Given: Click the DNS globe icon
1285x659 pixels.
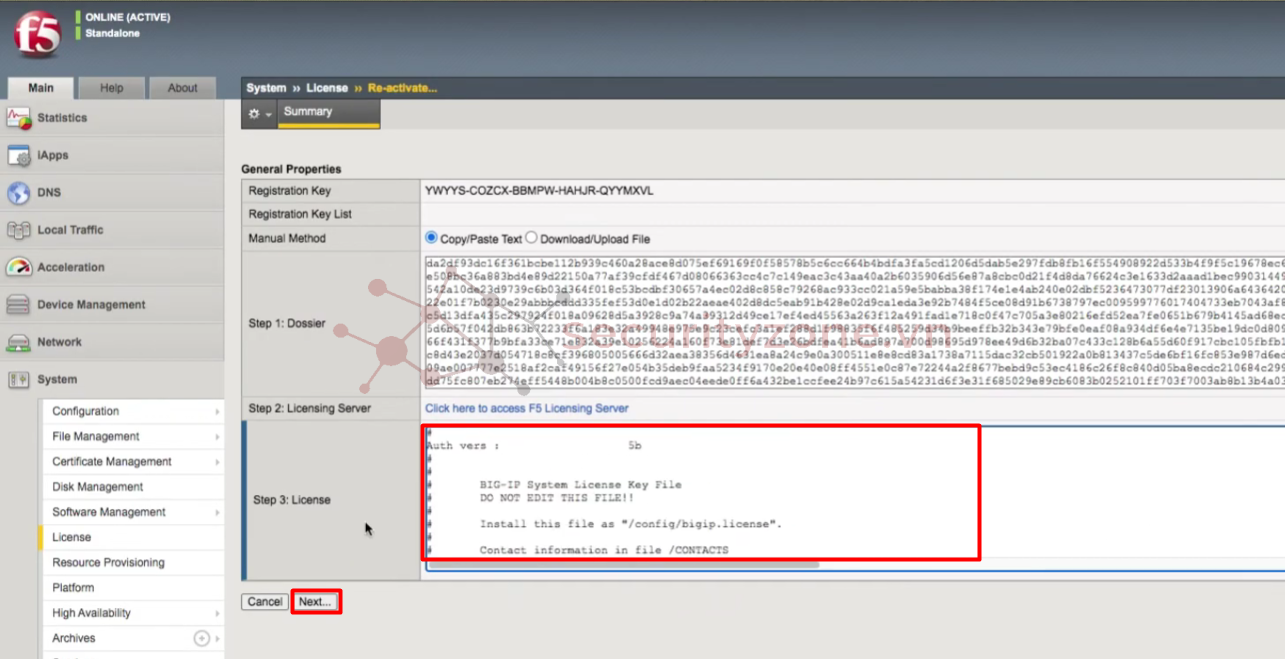Looking at the screenshot, I should pyautogui.click(x=18, y=193).
